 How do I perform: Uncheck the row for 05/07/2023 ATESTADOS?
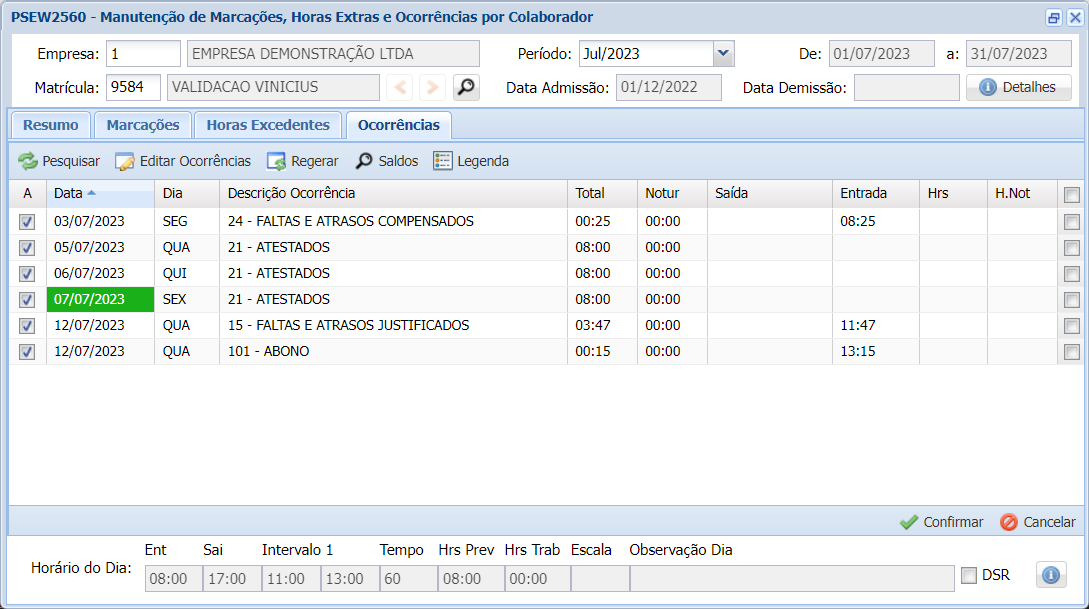26,247
